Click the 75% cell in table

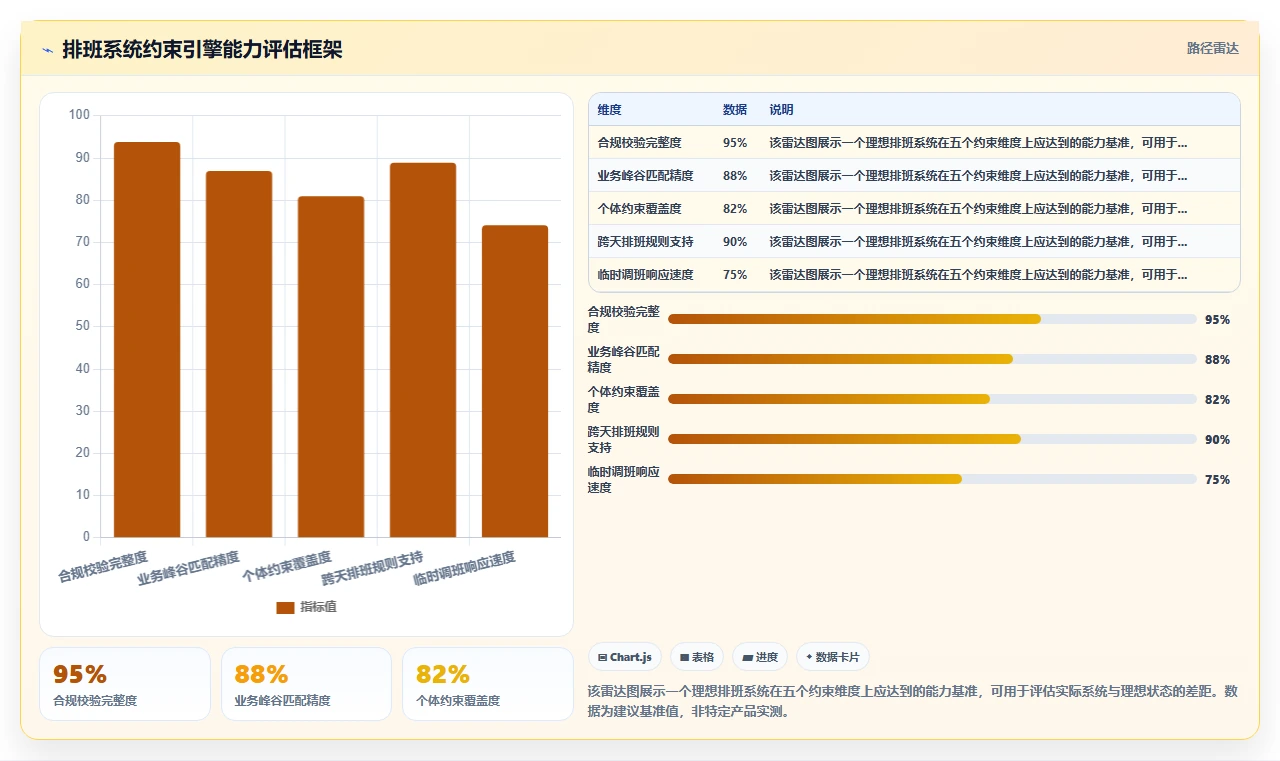click(735, 275)
